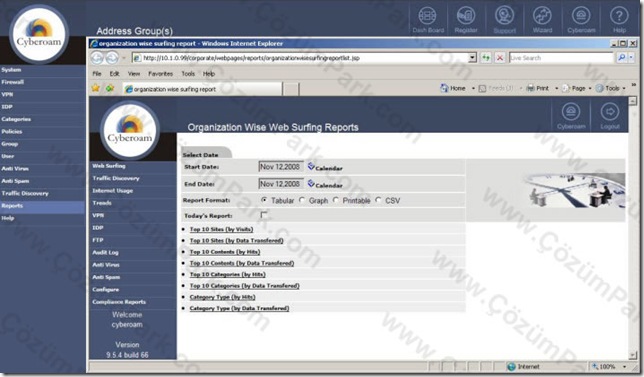Open Top 10 Sites (by Visits) report

tap(221, 229)
